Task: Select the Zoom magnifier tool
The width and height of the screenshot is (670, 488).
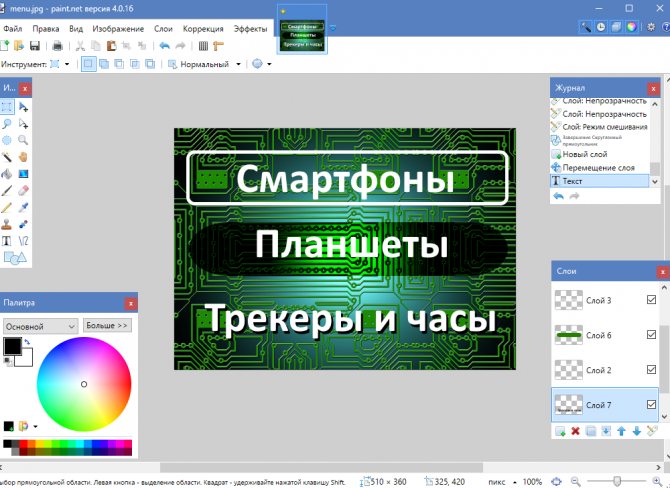Action: (24, 140)
